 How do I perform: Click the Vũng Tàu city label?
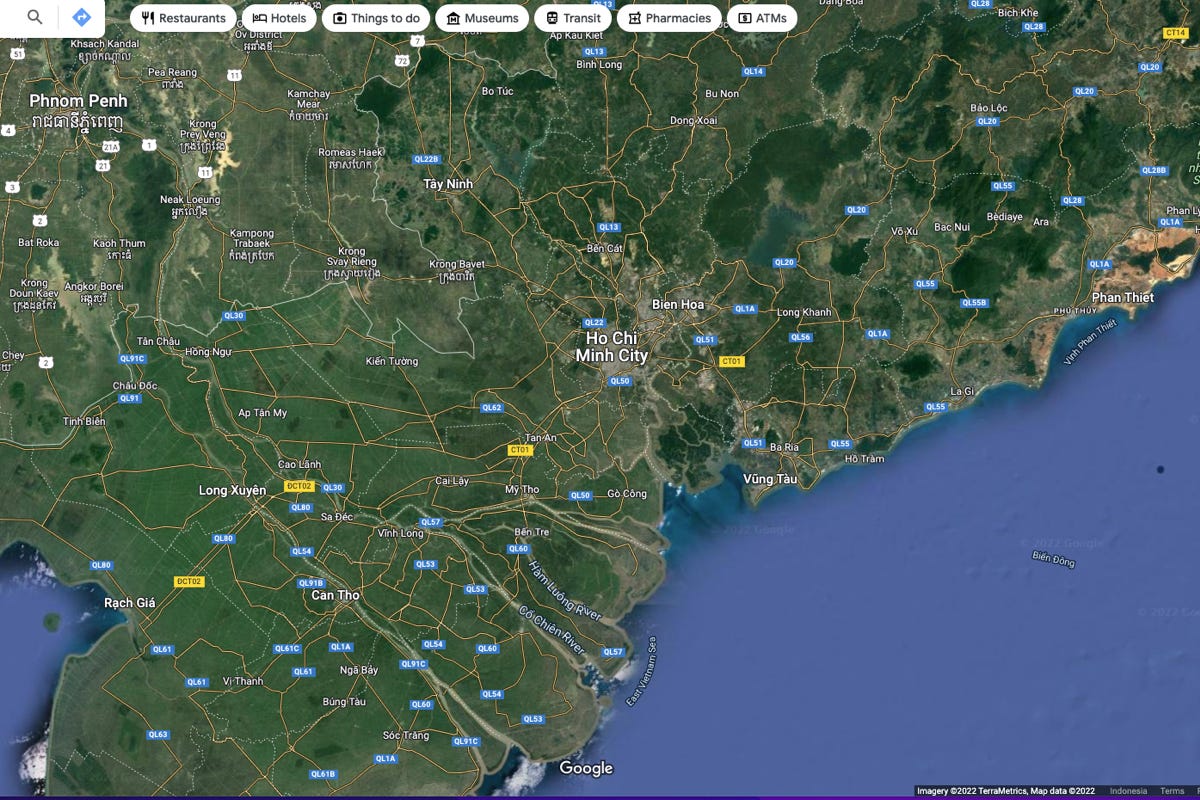pos(770,479)
